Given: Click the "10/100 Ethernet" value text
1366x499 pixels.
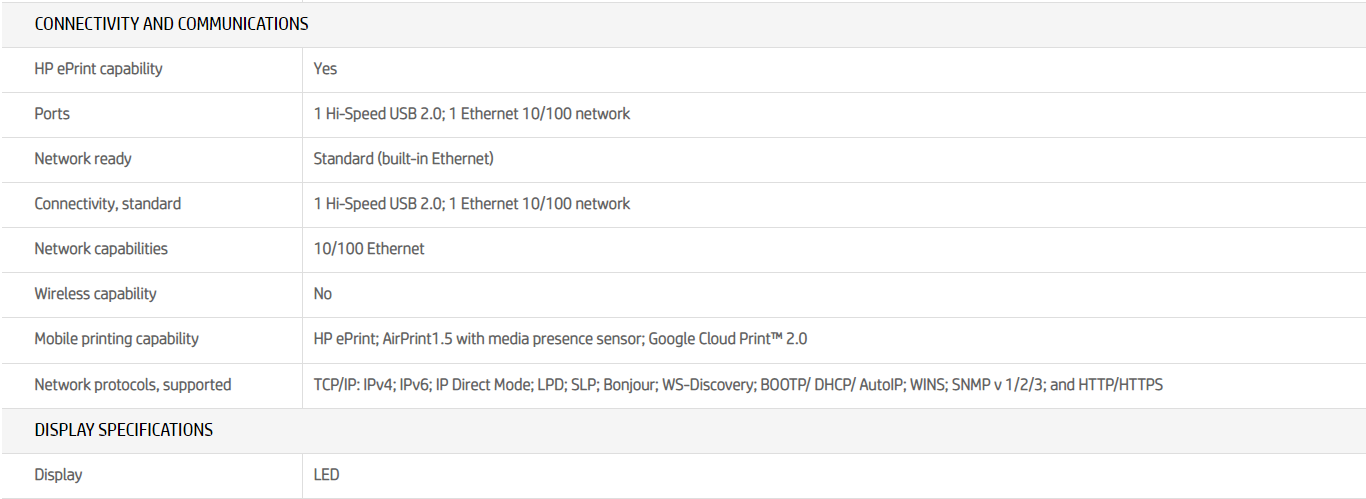Looking at the screenshot, I should [368, 249].
